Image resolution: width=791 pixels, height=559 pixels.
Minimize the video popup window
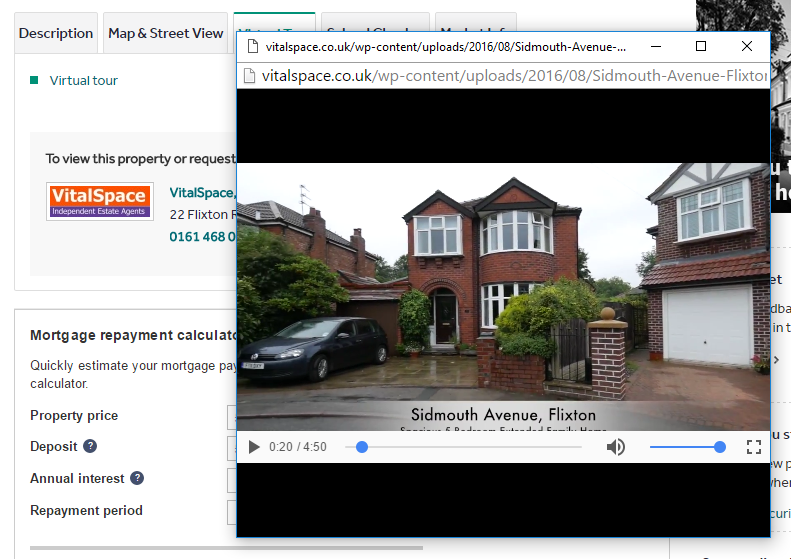tap(656, 46)
